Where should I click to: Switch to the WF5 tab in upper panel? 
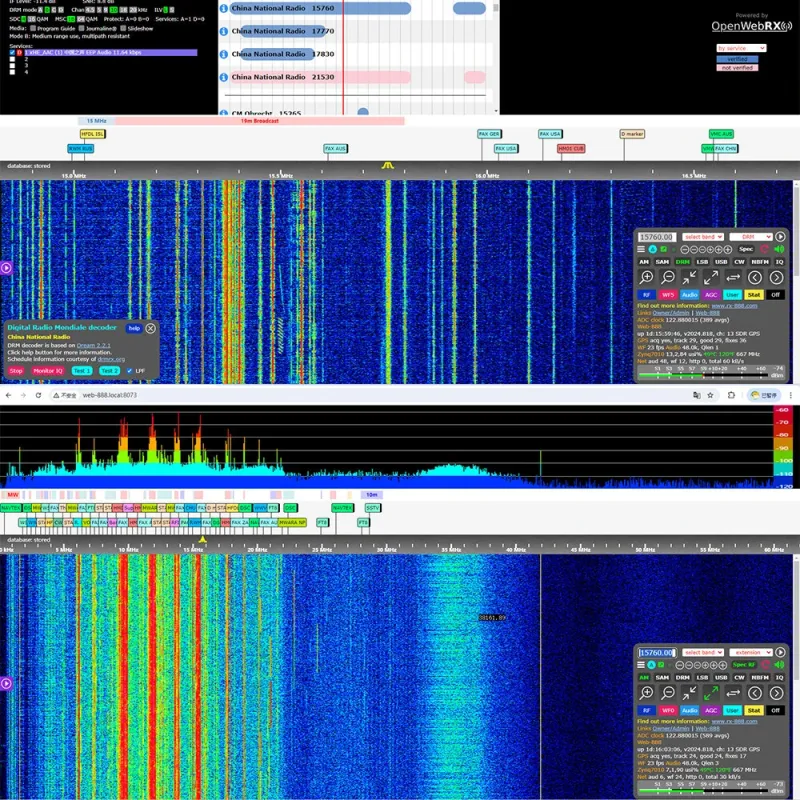(668, 295)
